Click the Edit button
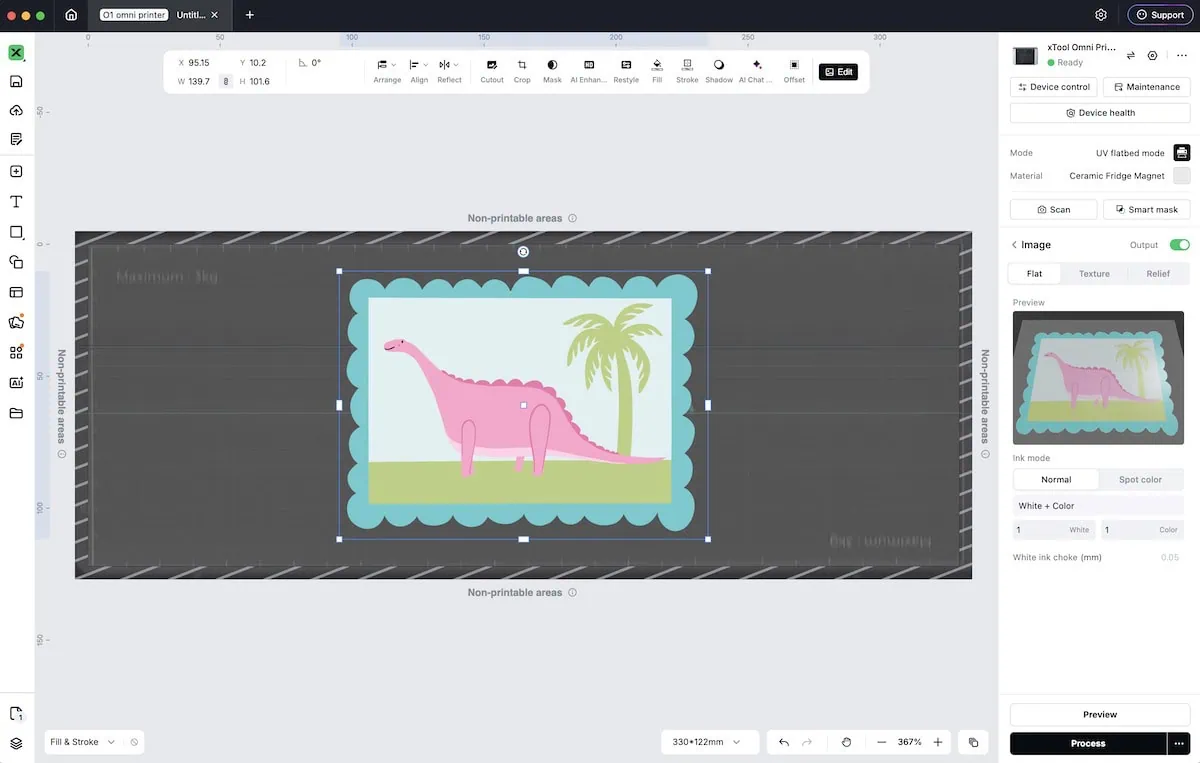Viewport: 1200px width, 763px height. [x=838, y=72]
